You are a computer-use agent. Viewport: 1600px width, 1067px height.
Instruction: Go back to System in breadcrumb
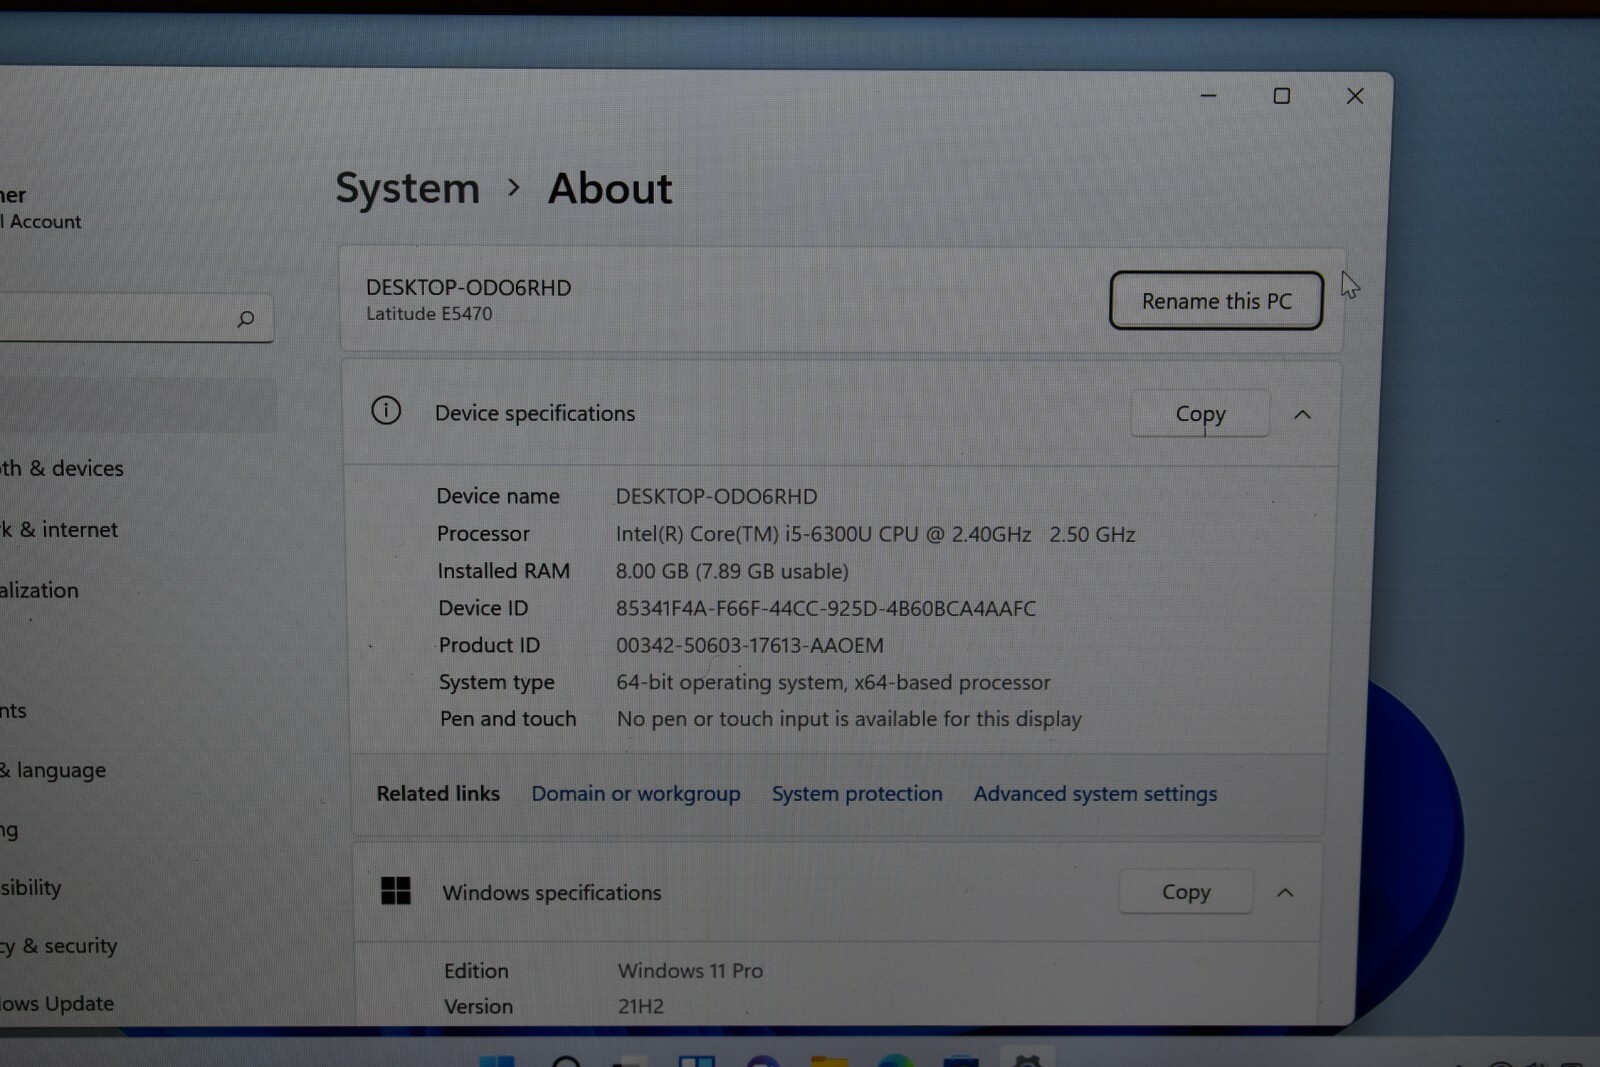(x=408, y=188)
